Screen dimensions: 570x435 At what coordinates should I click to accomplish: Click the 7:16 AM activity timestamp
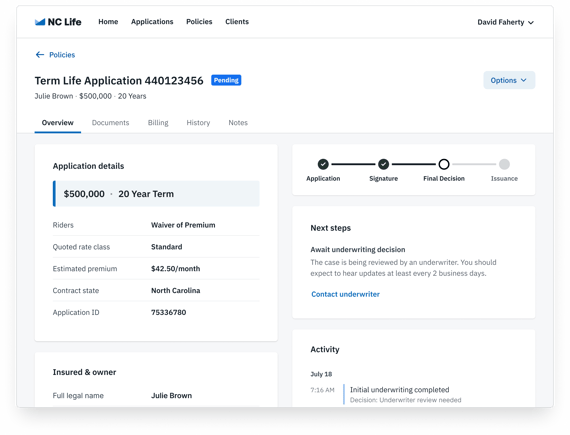click(322, 390)
